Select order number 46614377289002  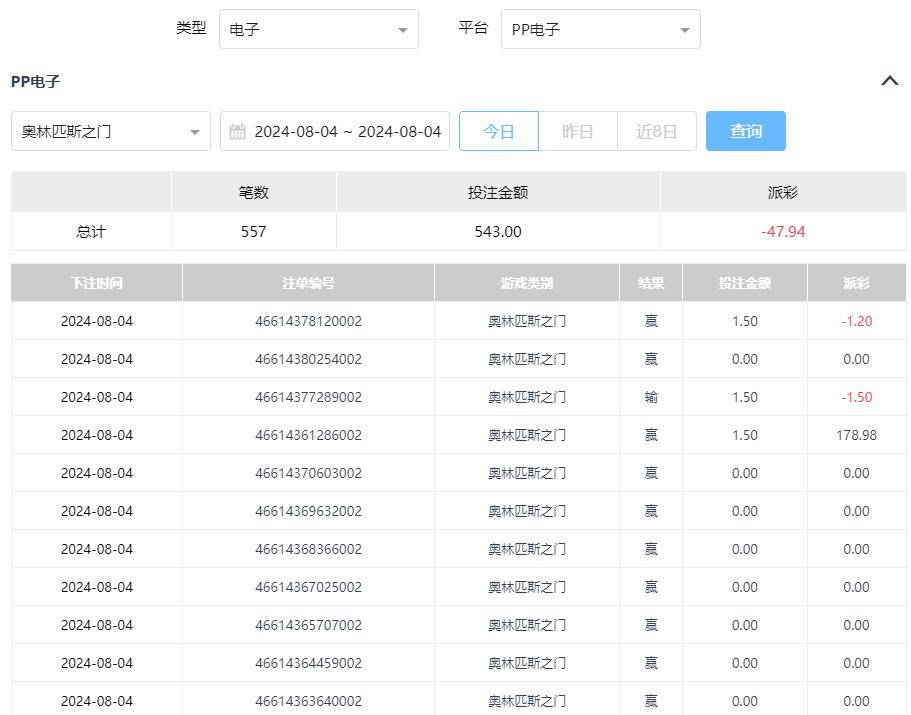(308, 397)
